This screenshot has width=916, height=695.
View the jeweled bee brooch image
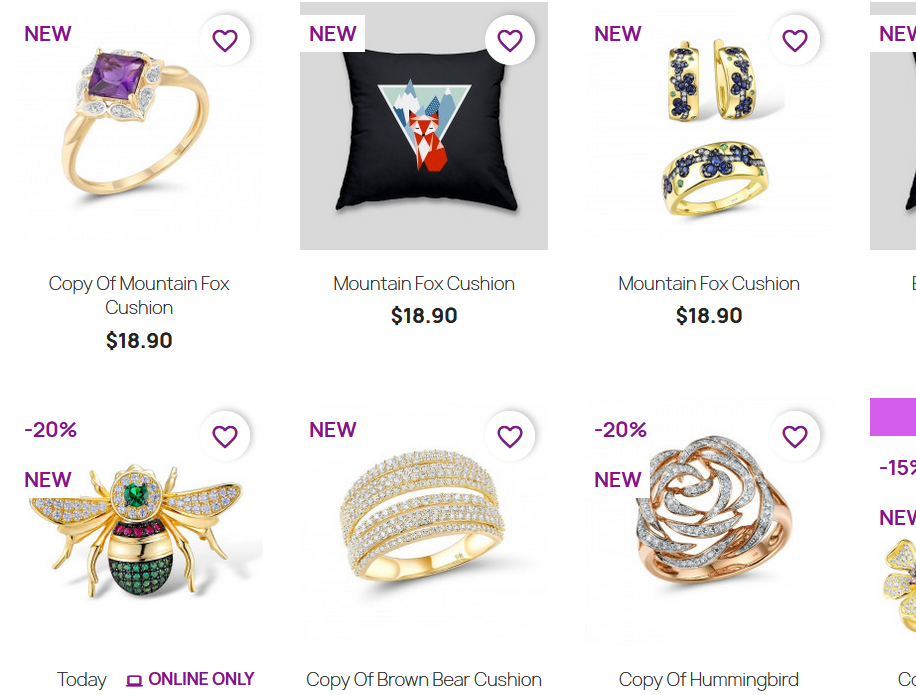[x=139, y=522]
